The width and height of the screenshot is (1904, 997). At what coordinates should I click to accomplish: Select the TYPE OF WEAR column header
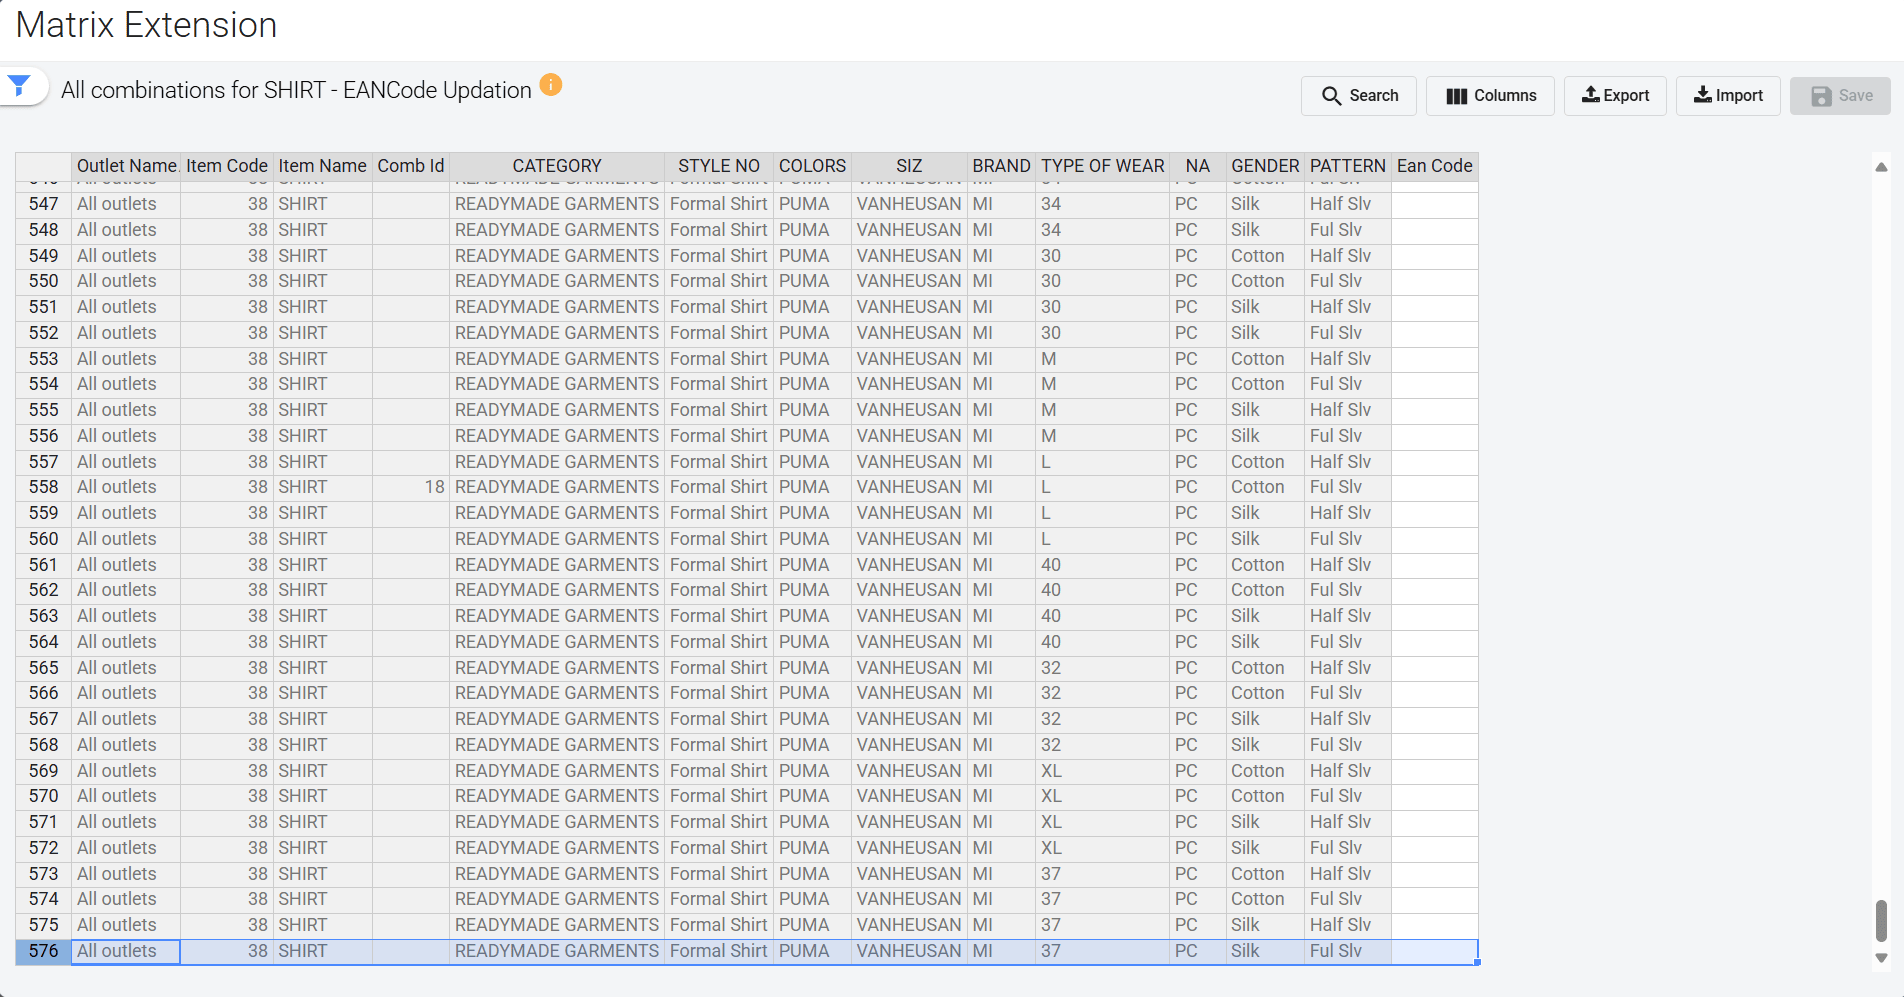1103,166
